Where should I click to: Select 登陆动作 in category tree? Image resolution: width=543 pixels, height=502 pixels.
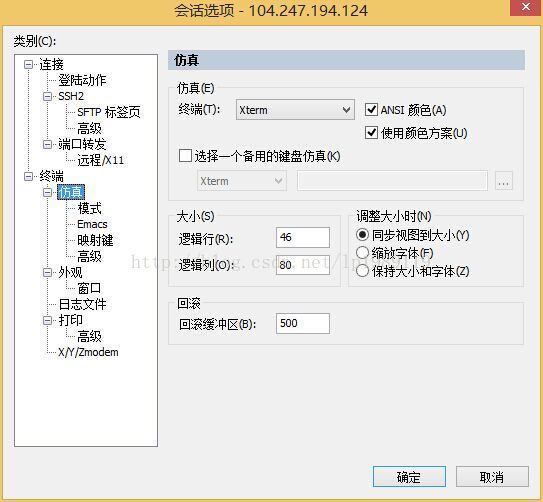[82, 80]
